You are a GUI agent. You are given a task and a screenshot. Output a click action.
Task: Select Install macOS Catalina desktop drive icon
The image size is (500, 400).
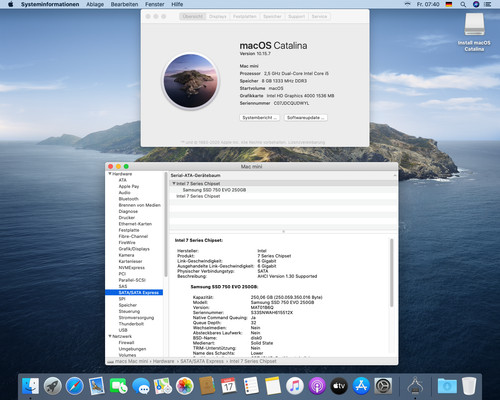(474, 32)
